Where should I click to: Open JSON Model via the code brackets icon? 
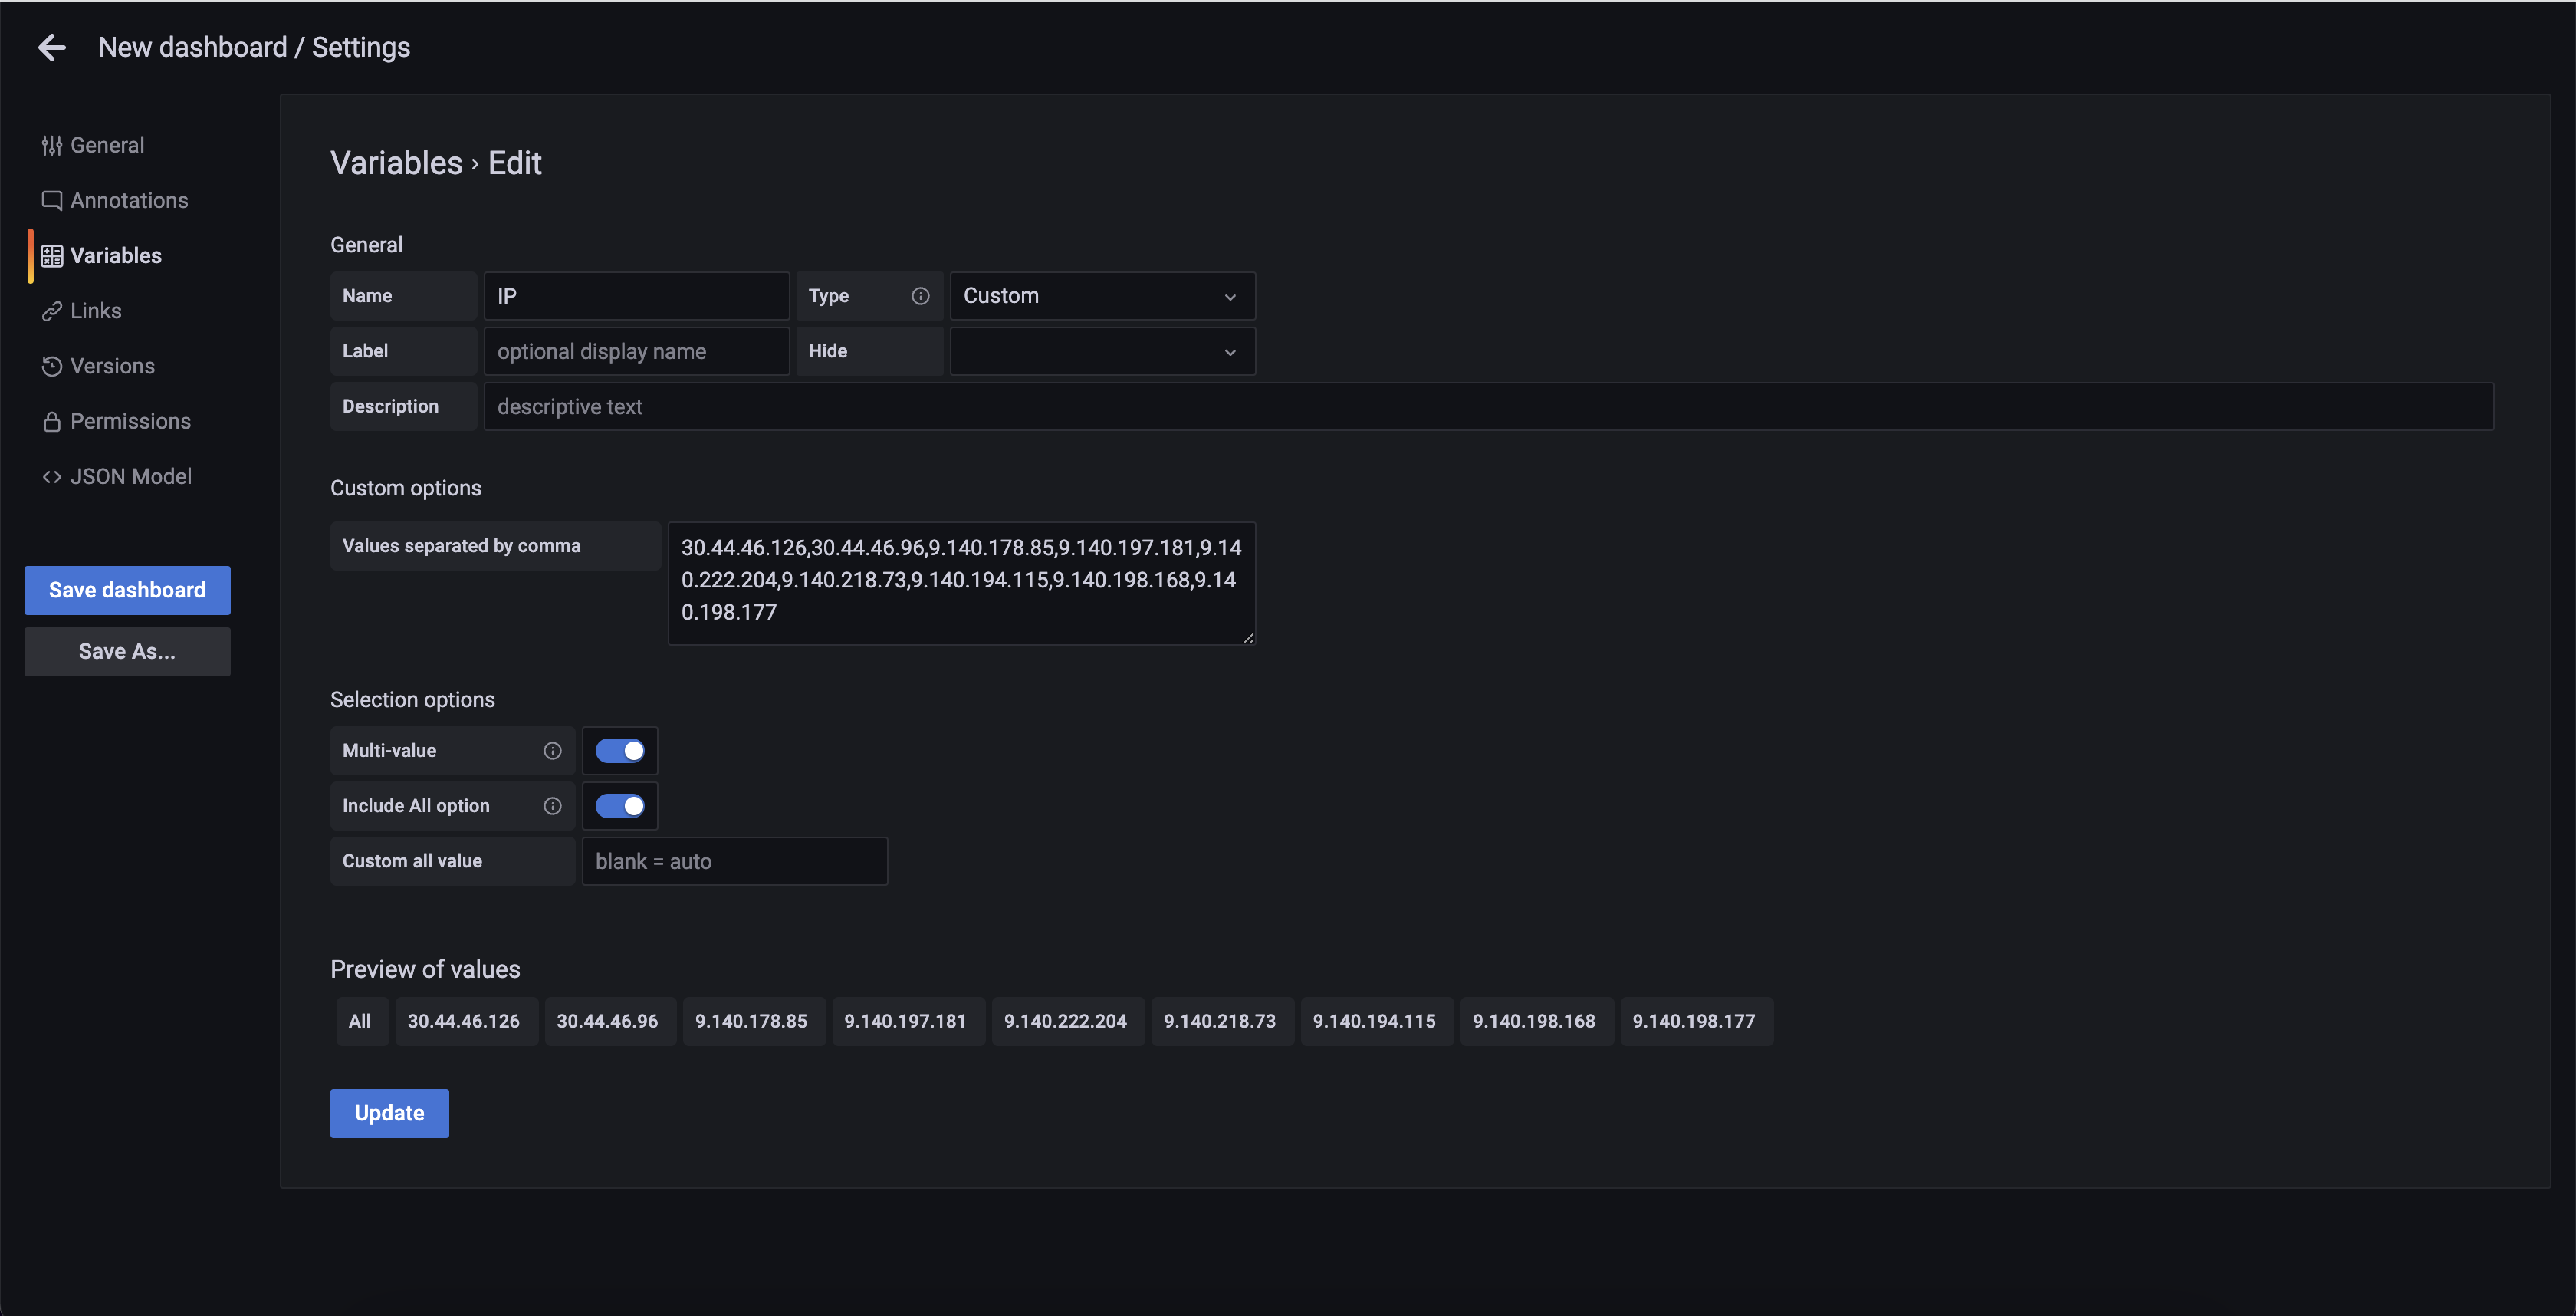click(x=52, y=476)
